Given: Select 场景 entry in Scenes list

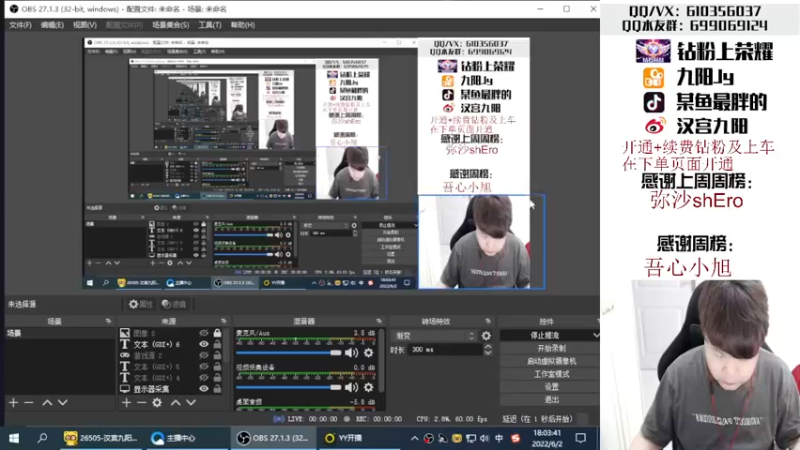Looking at the screenshot, I should point(60,333).
